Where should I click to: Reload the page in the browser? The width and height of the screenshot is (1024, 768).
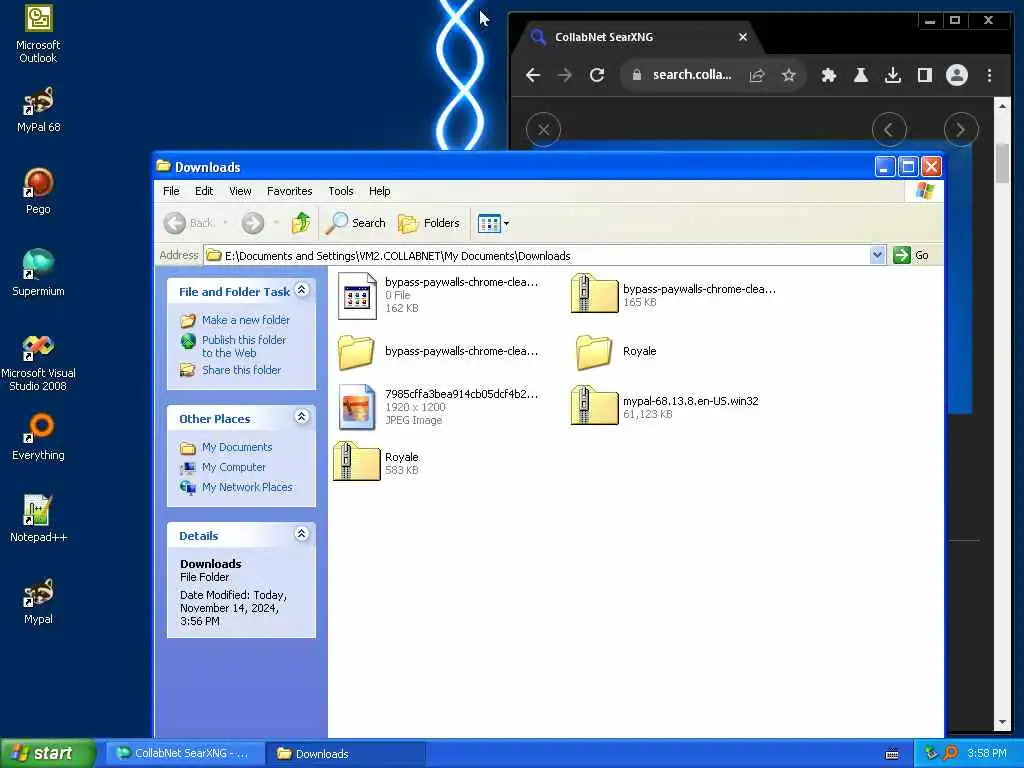(x=597, y=75)
